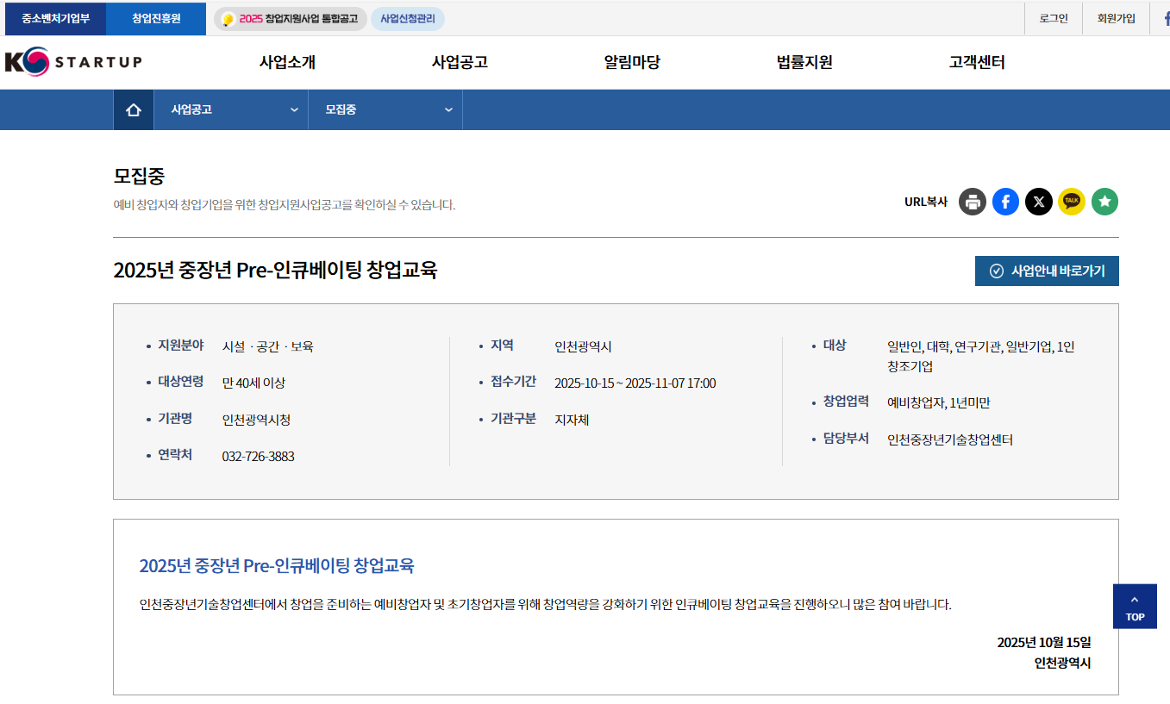Open the 사업소개 menu
Screen dimensions: 1170x704
click(x=286, y=62)
